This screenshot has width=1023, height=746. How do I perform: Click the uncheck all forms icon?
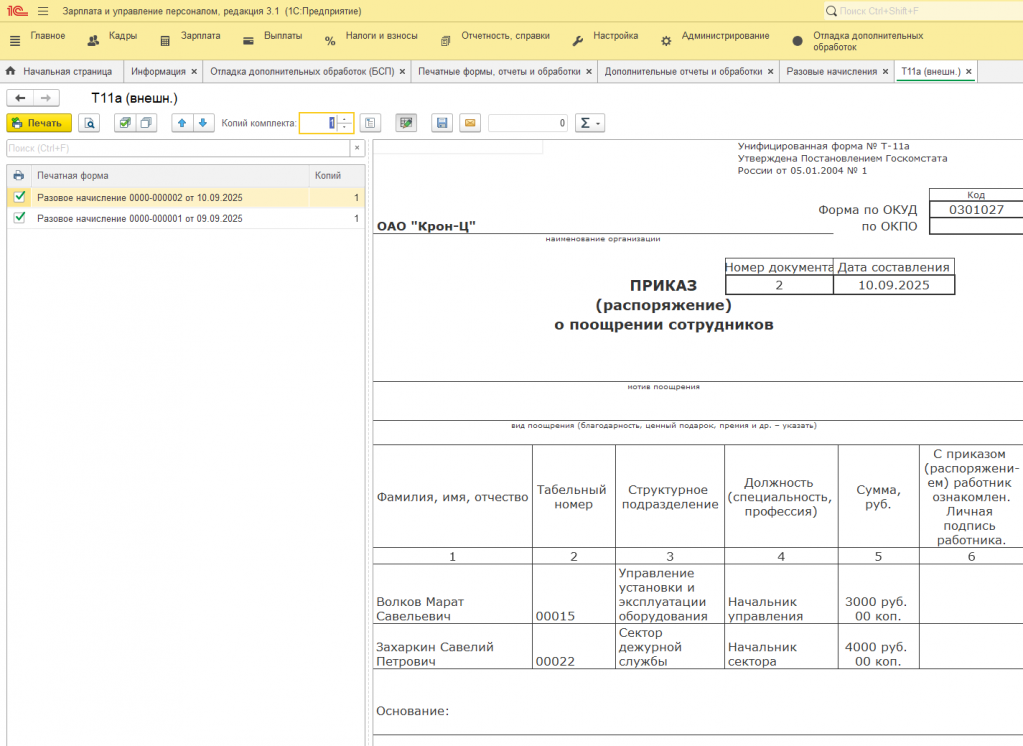click(x=146, y=123)
